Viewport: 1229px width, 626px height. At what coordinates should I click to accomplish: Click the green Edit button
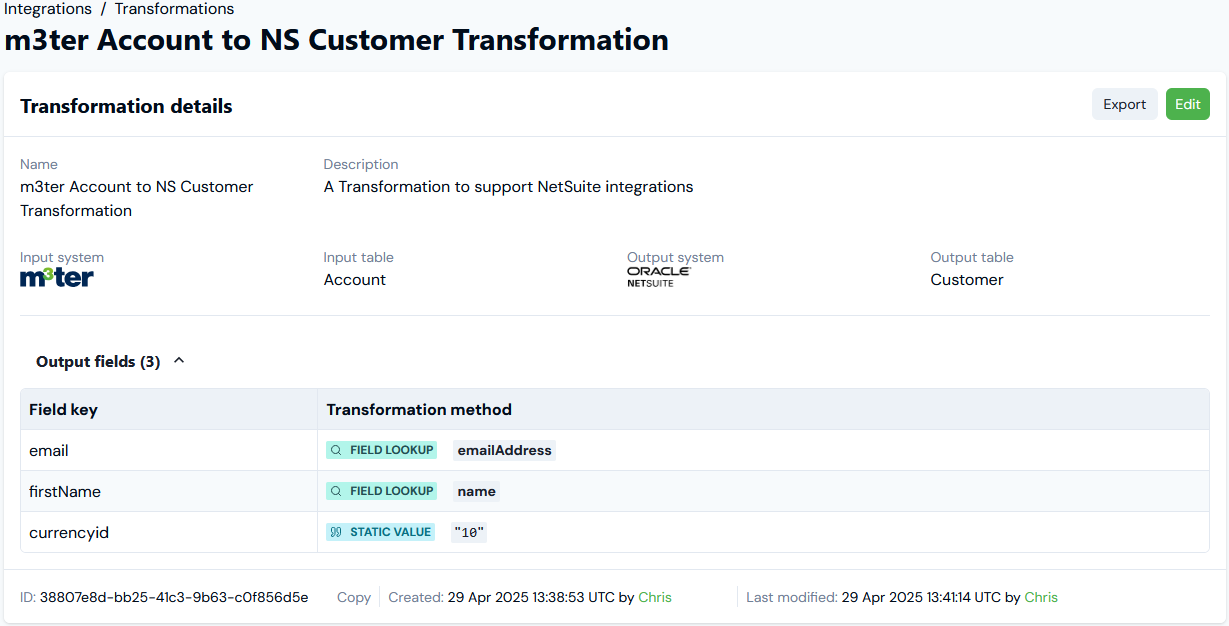point(1187,104)
